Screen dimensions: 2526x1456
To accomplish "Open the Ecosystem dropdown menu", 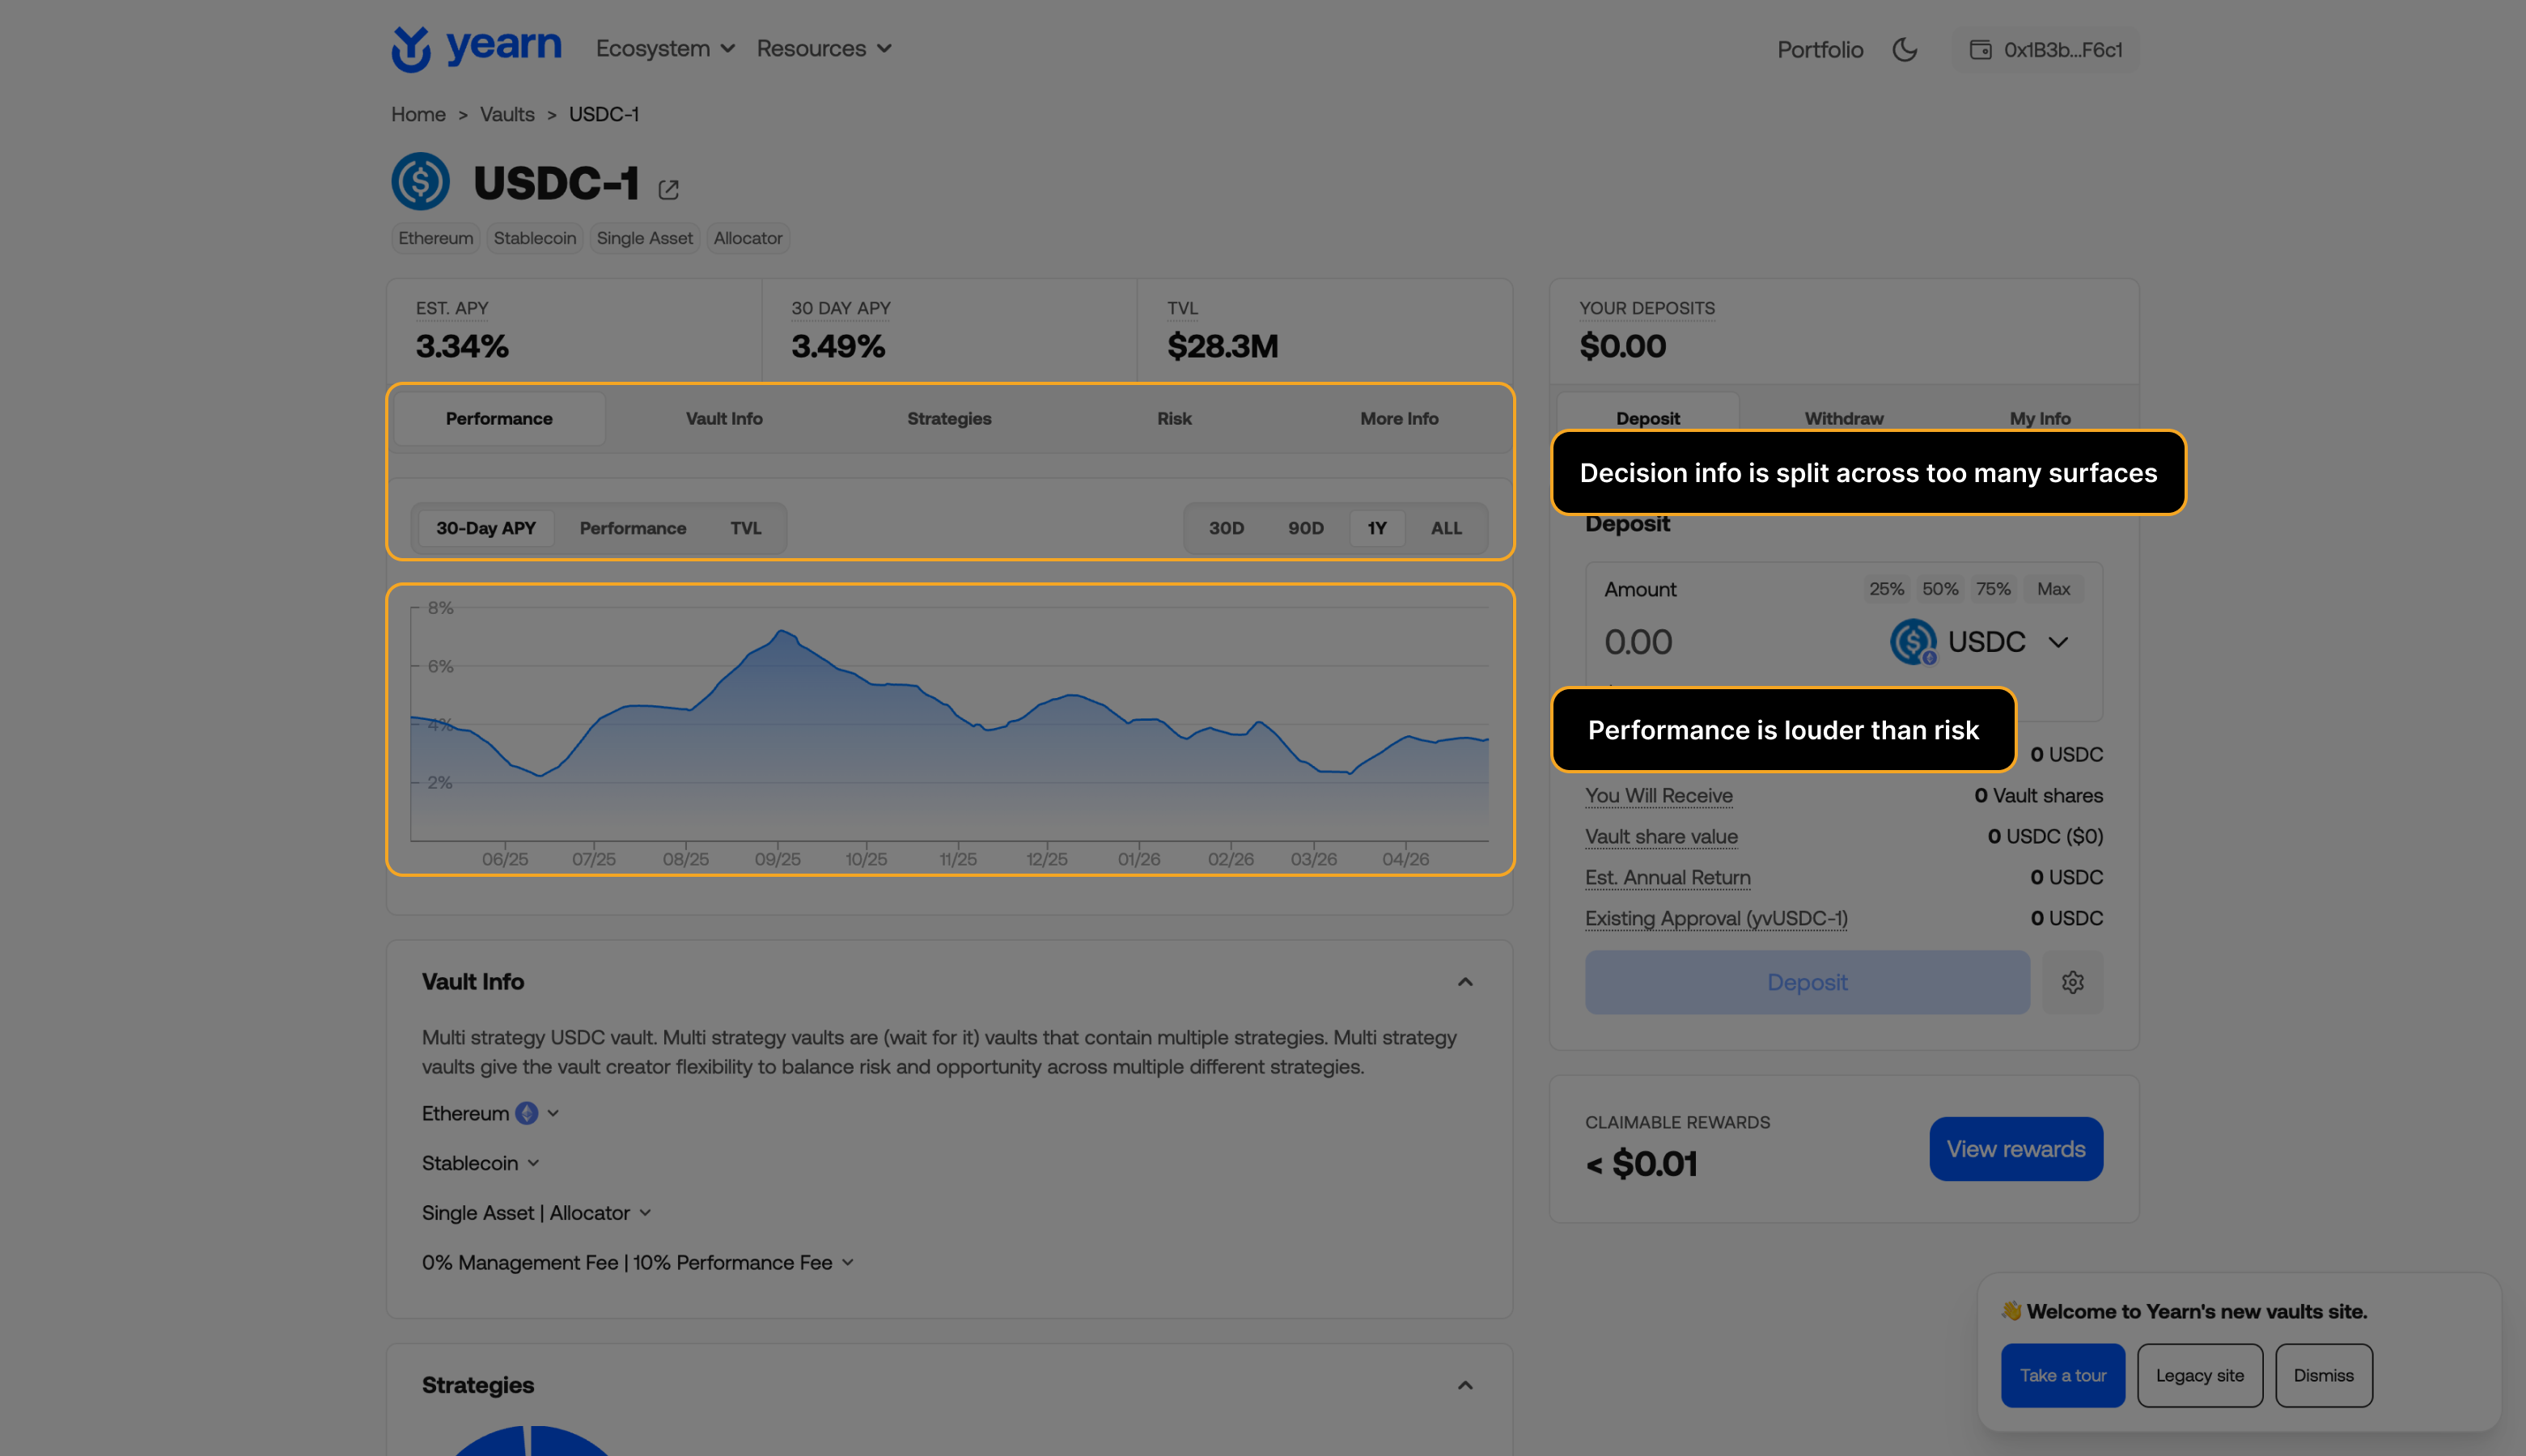I will [x=665, y=48].
